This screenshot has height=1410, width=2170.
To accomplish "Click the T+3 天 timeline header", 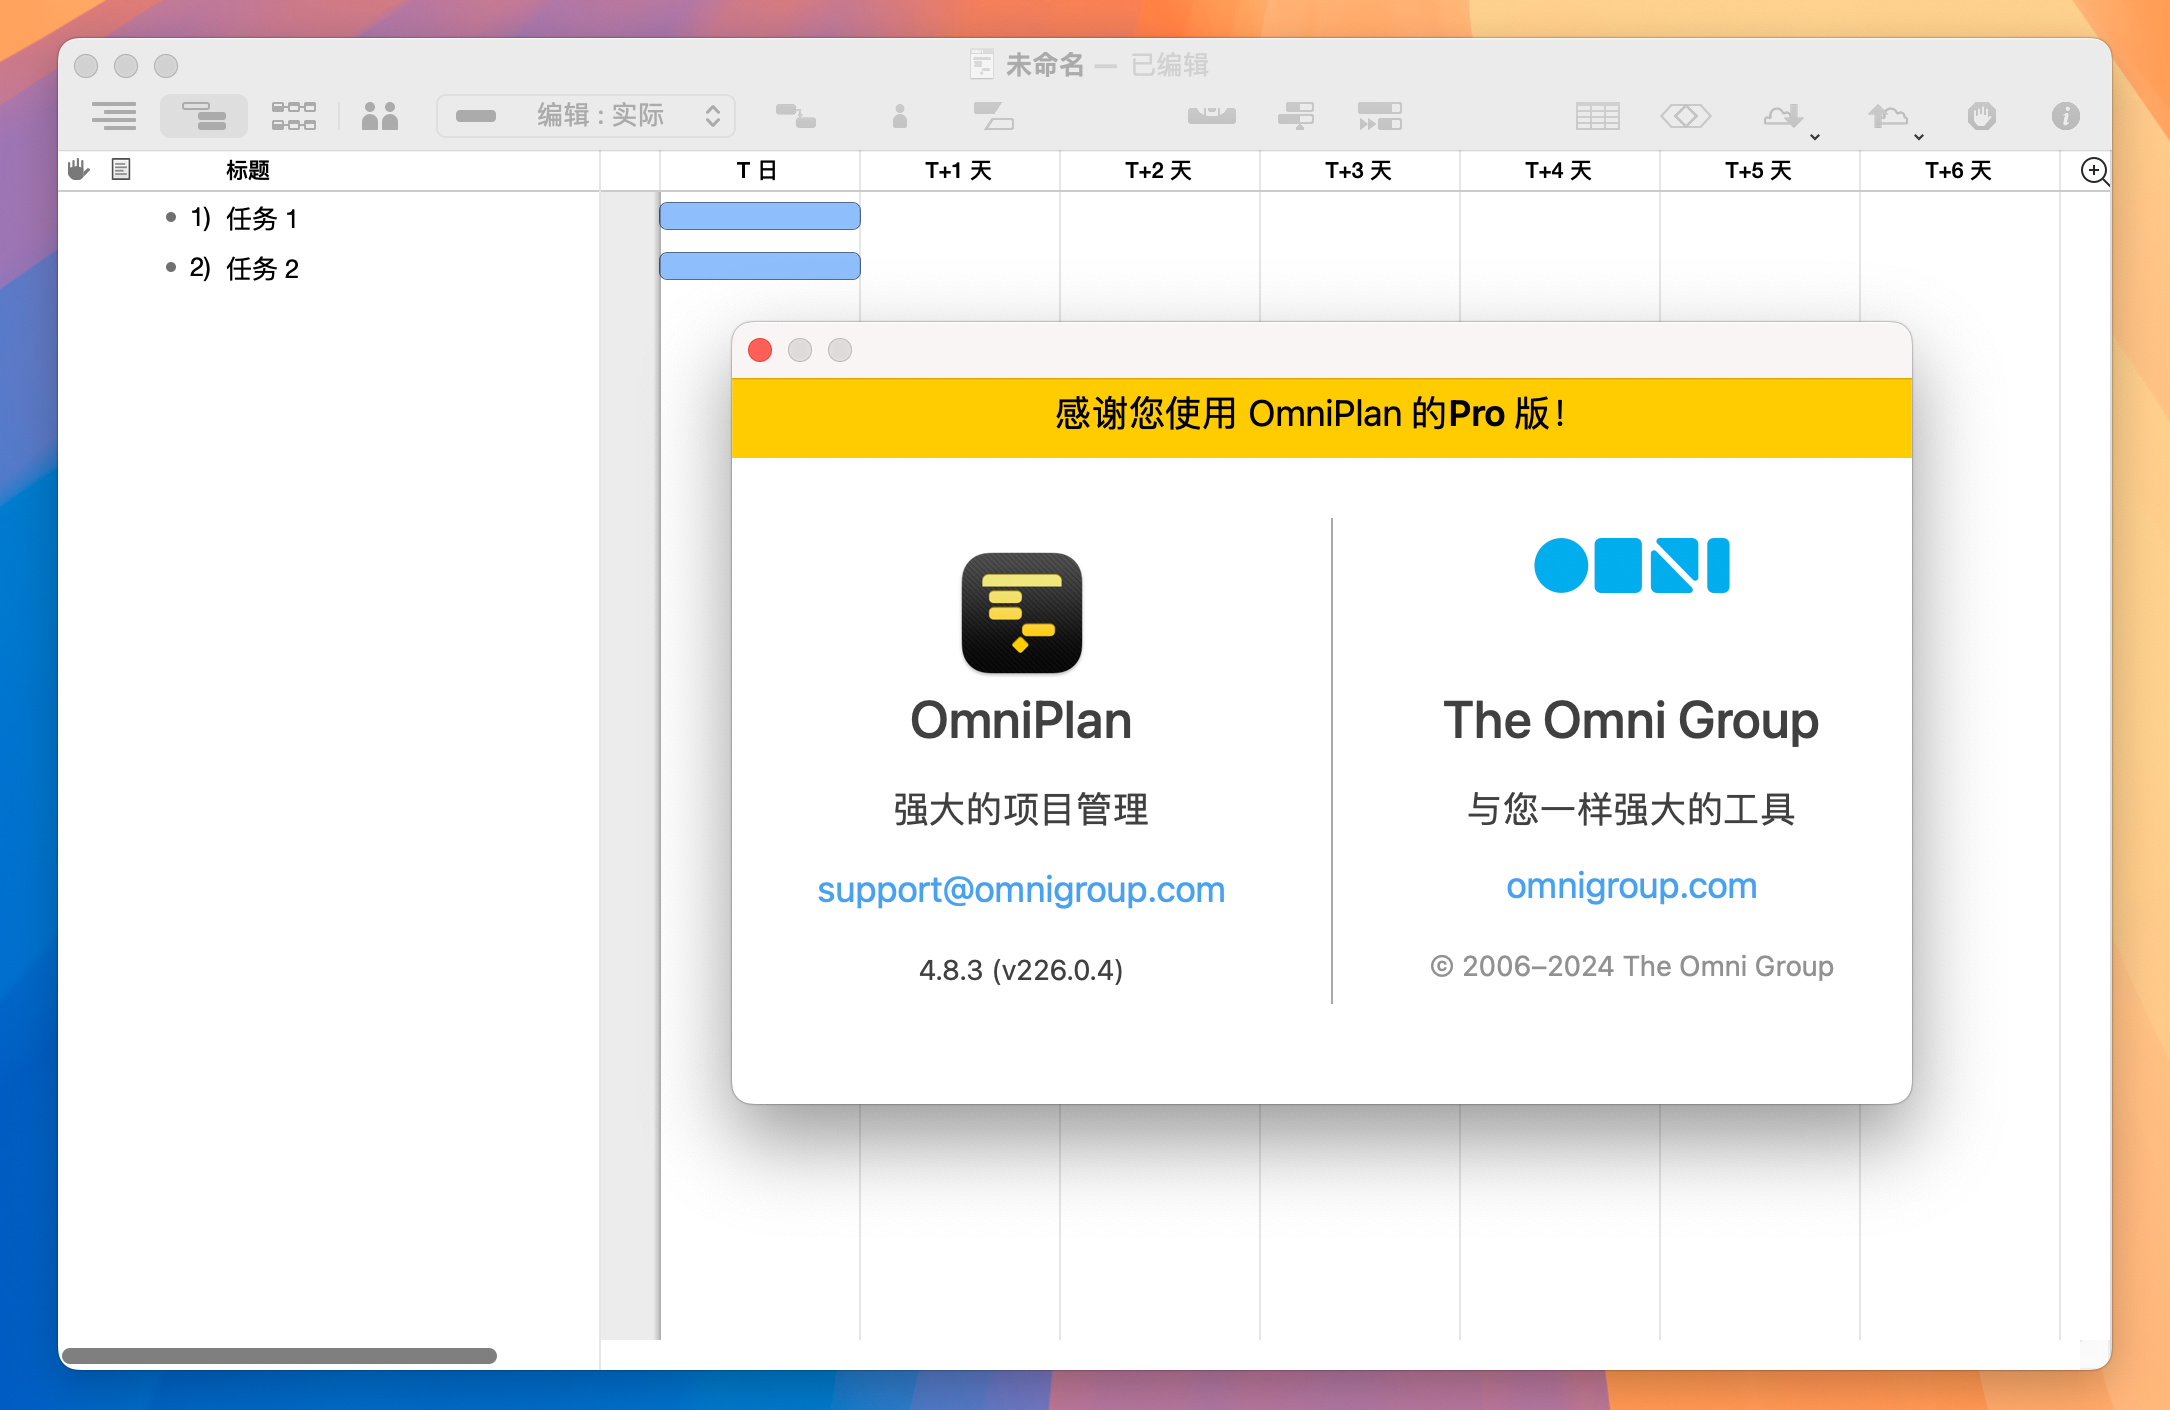I will pyautogui.click(x=1358, y=170).
